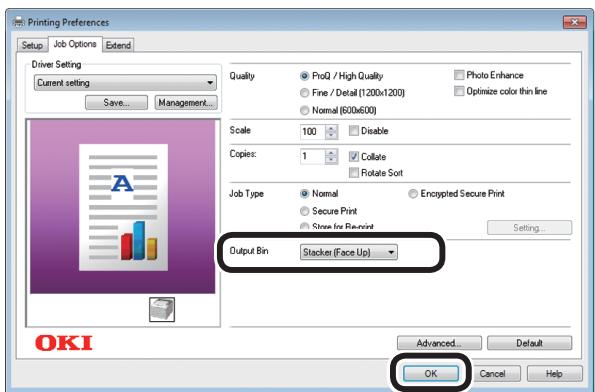Screen dimensions: 595x392
Task: Confirm with the OK button
Action: pyautogui.click(x=431, y=373)
